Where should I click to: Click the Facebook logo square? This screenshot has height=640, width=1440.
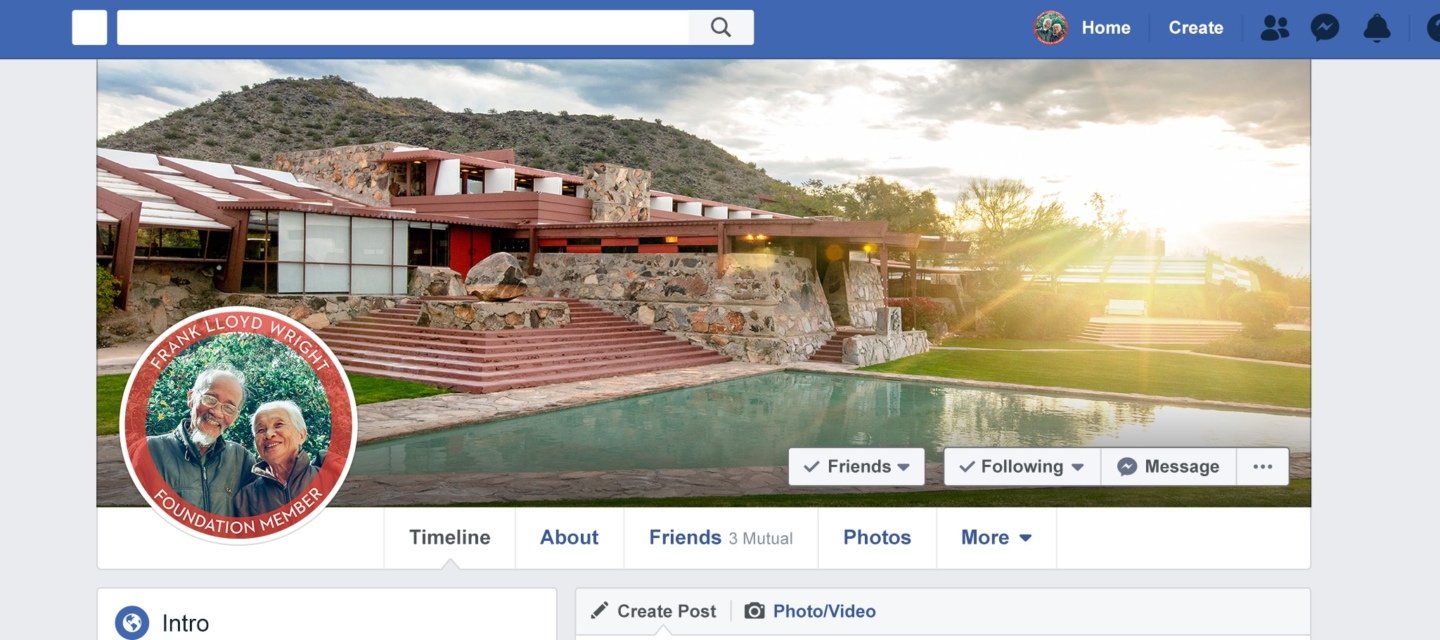click(89, 28)
